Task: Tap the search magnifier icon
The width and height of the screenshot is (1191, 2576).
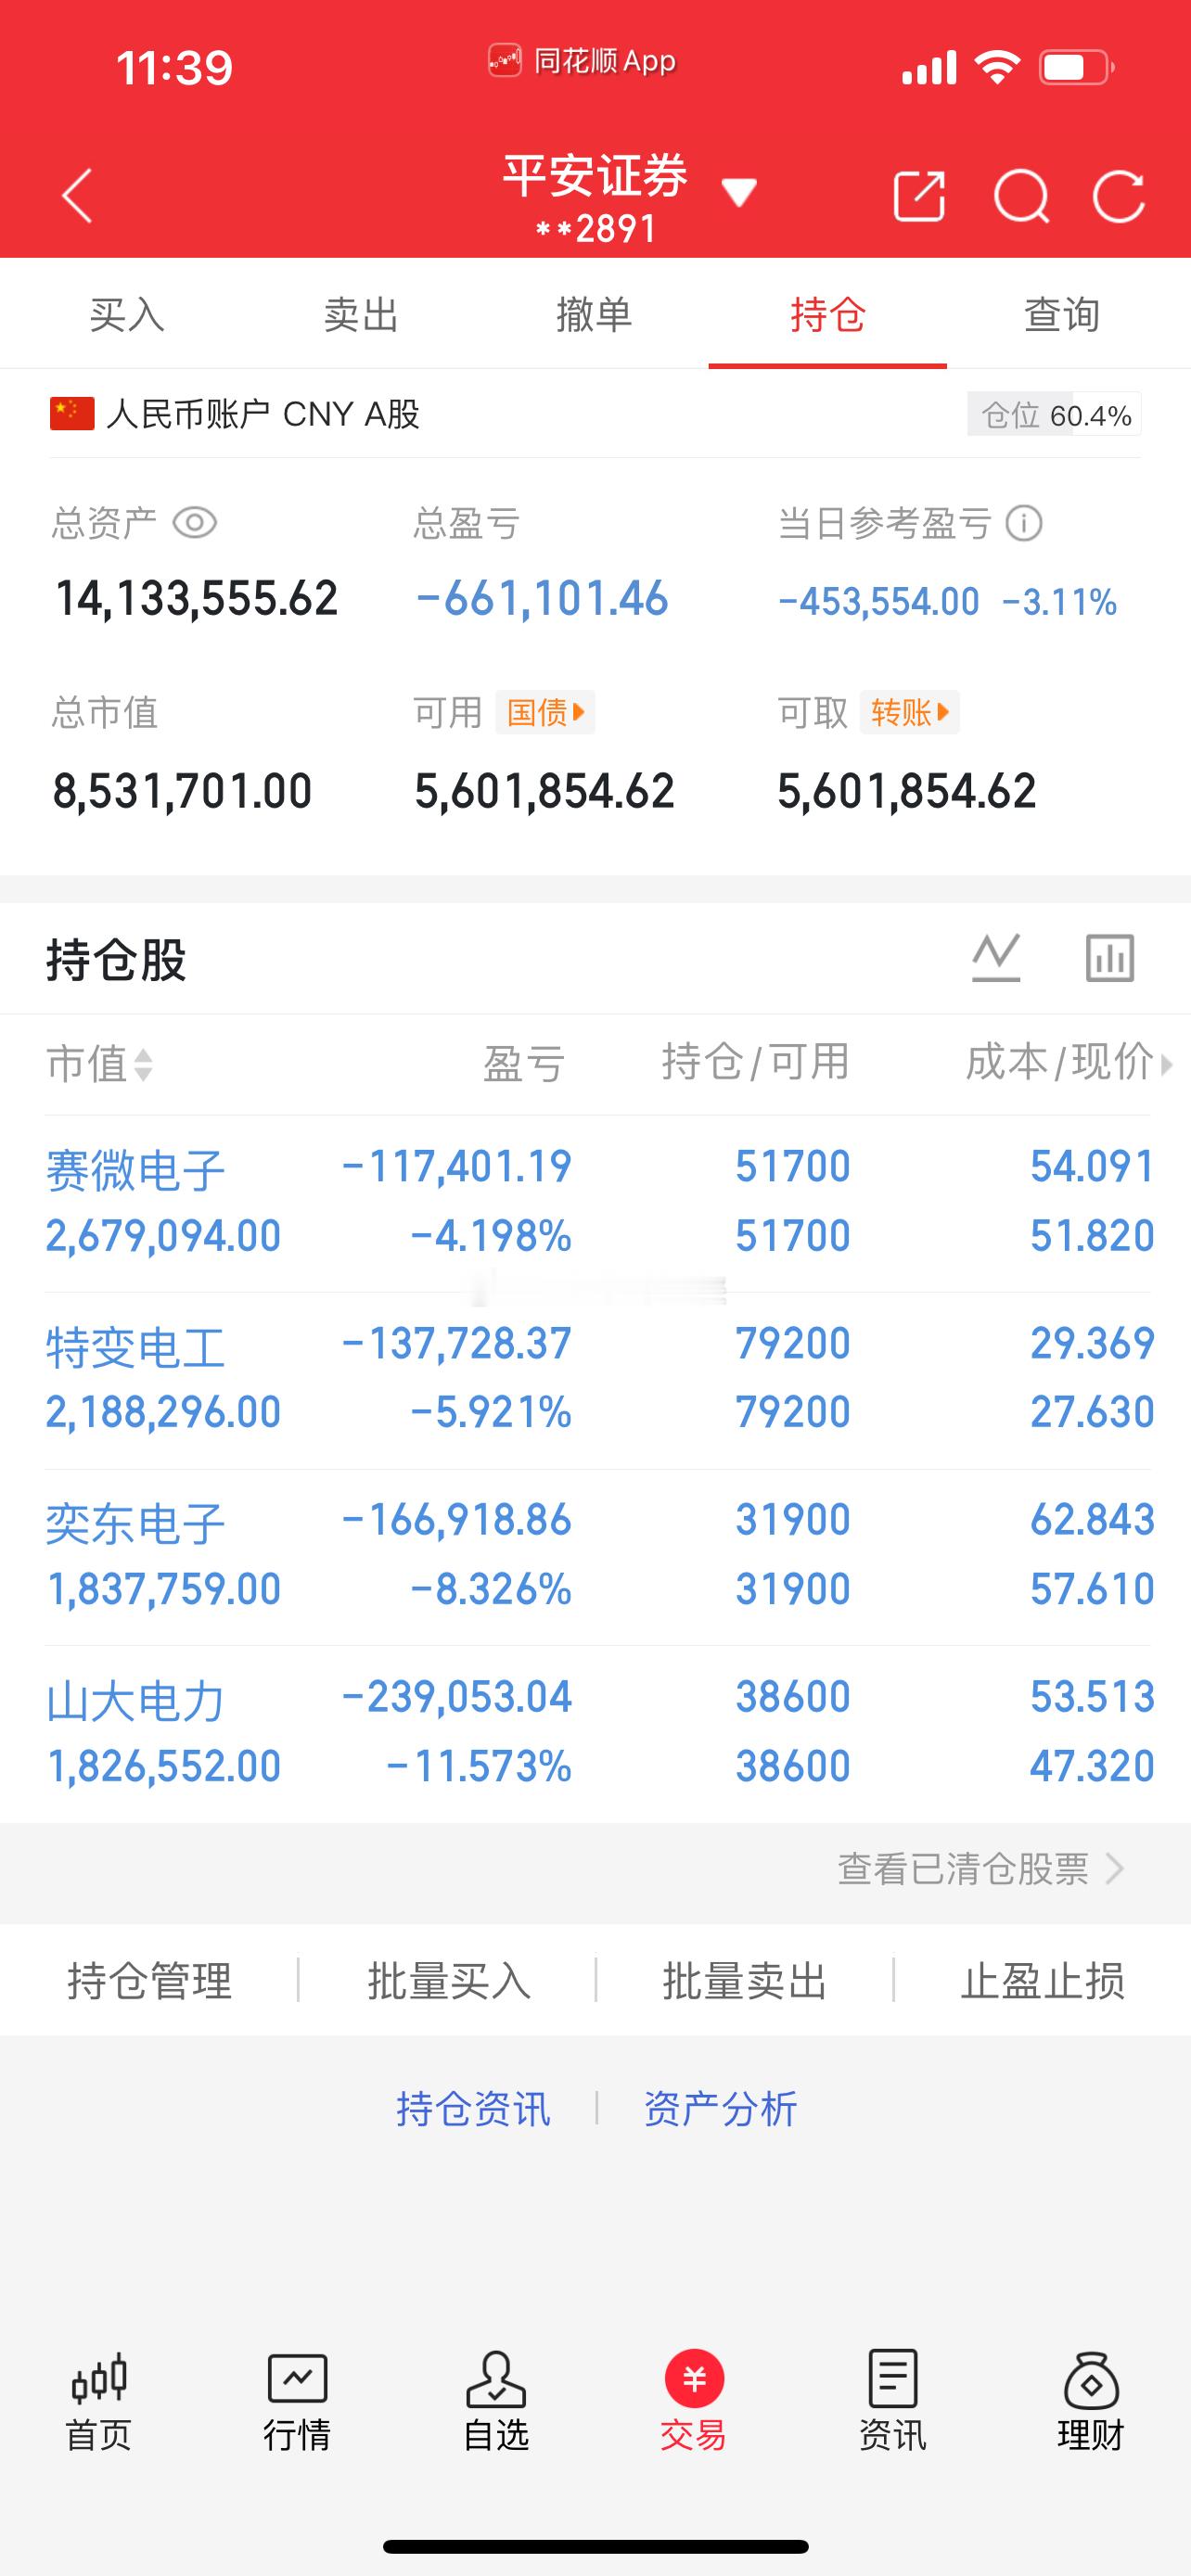Action: tap(1021, 196)
